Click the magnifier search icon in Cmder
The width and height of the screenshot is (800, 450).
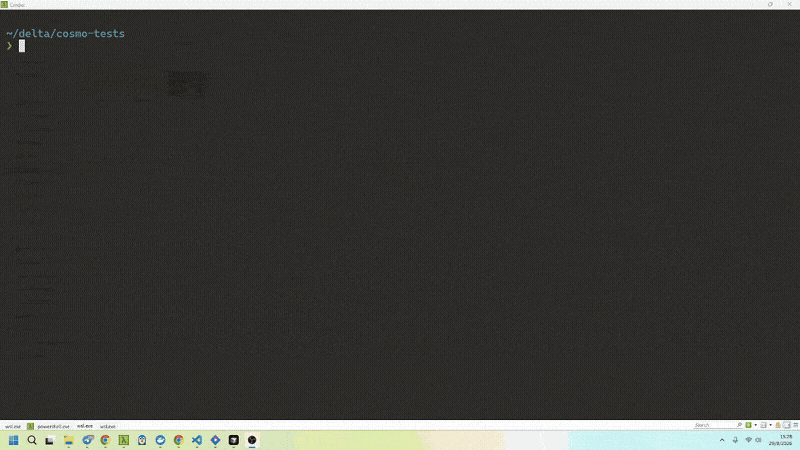click(739, 424)
